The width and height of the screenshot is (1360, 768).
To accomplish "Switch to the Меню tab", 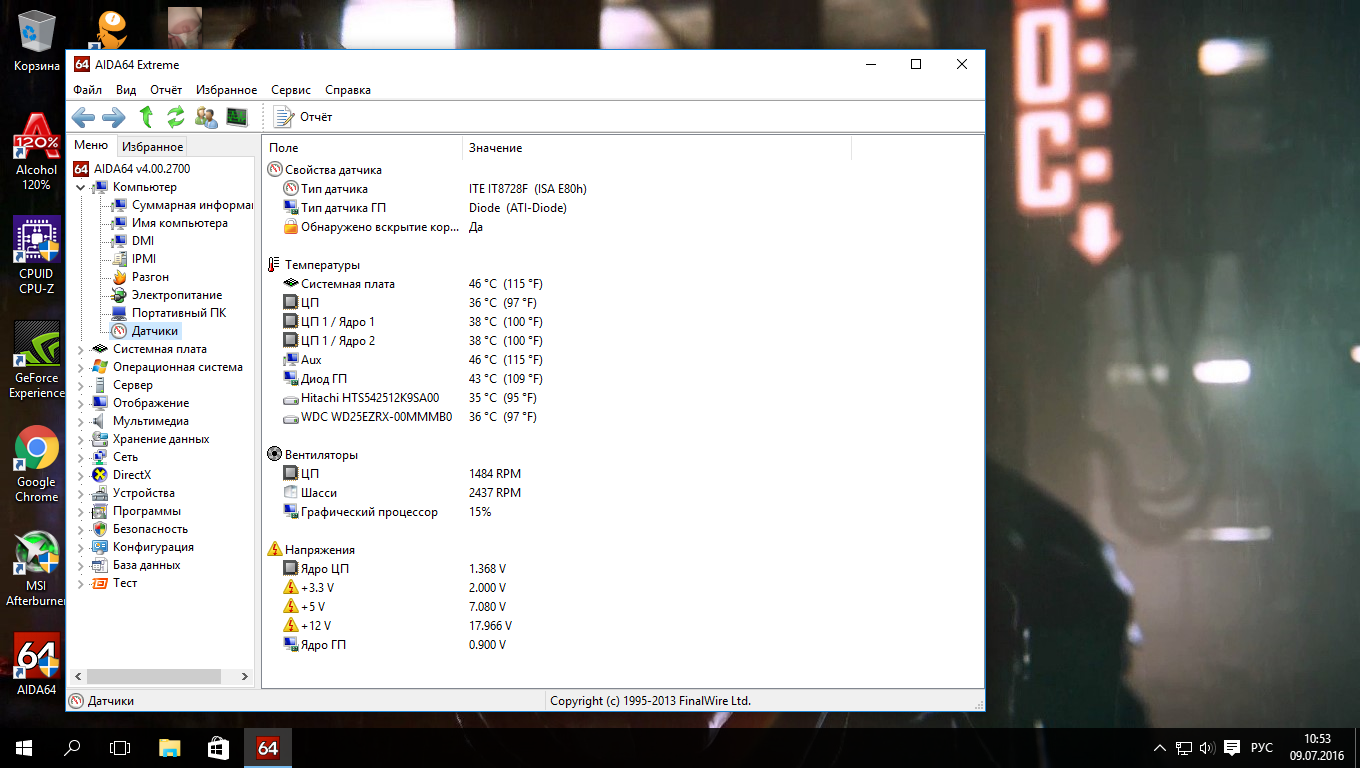I will click(x=91, y=146).
